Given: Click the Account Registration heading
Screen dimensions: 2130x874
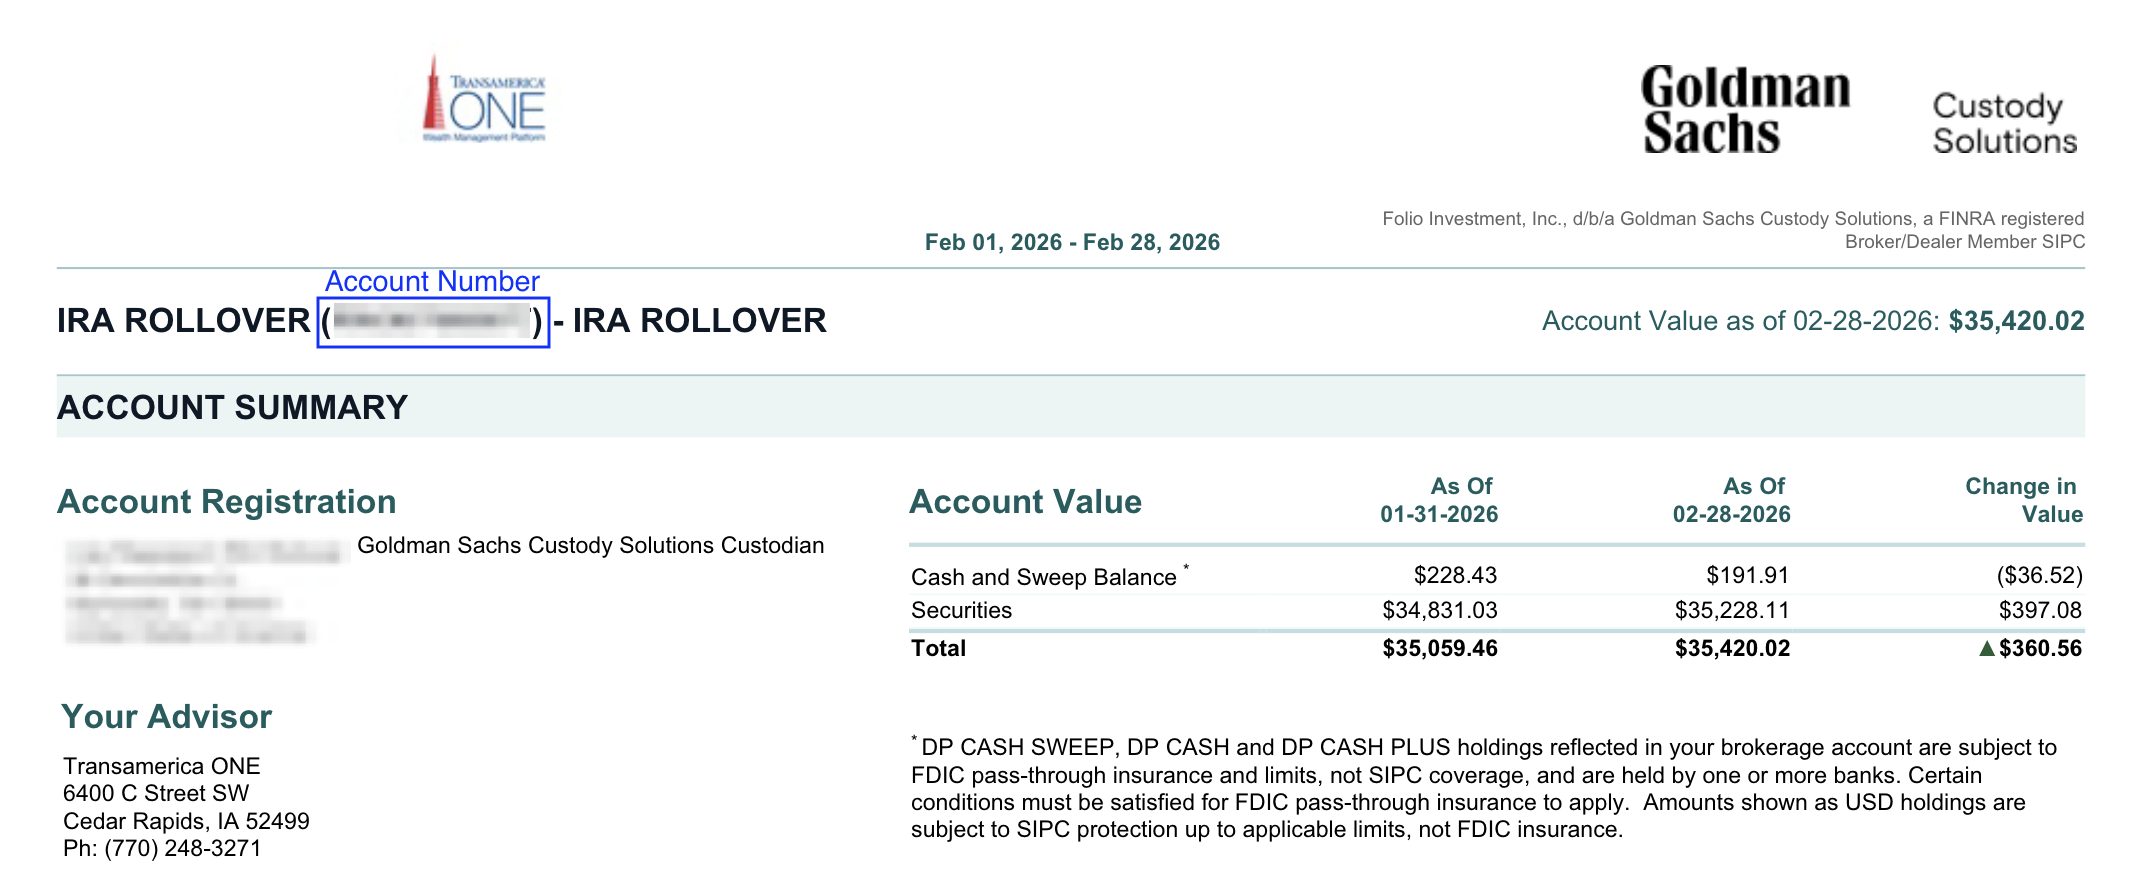Looking at the screenshot, I should click(227, 501).
